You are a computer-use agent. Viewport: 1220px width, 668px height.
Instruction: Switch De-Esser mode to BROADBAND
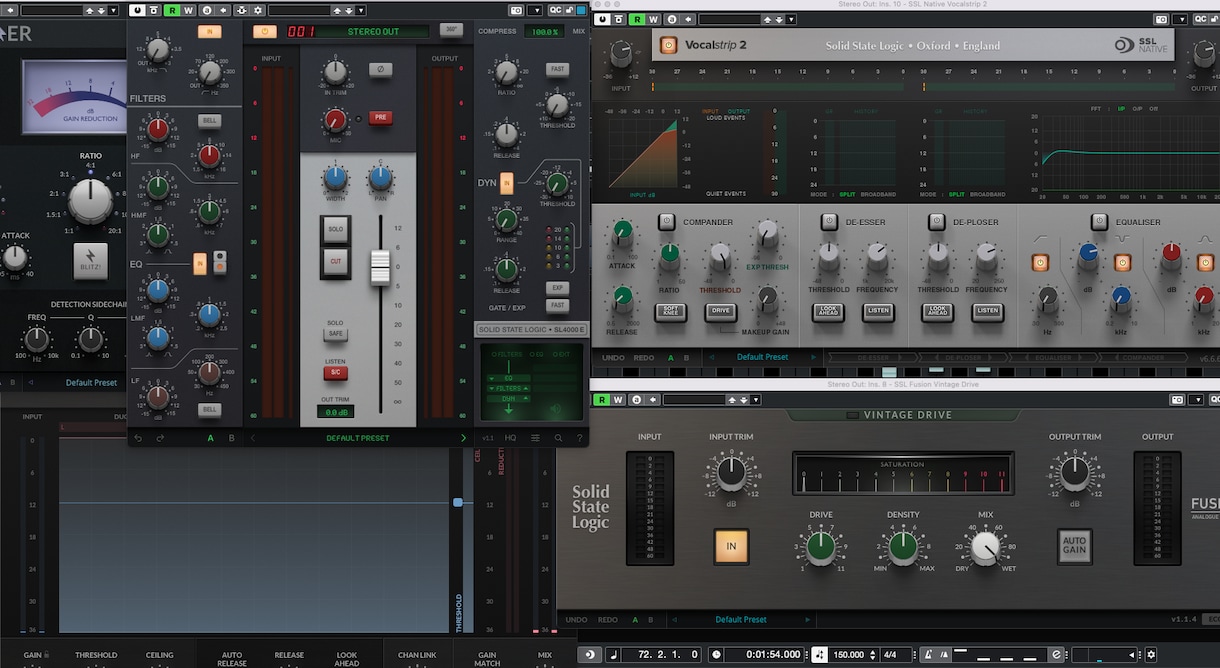880,194
